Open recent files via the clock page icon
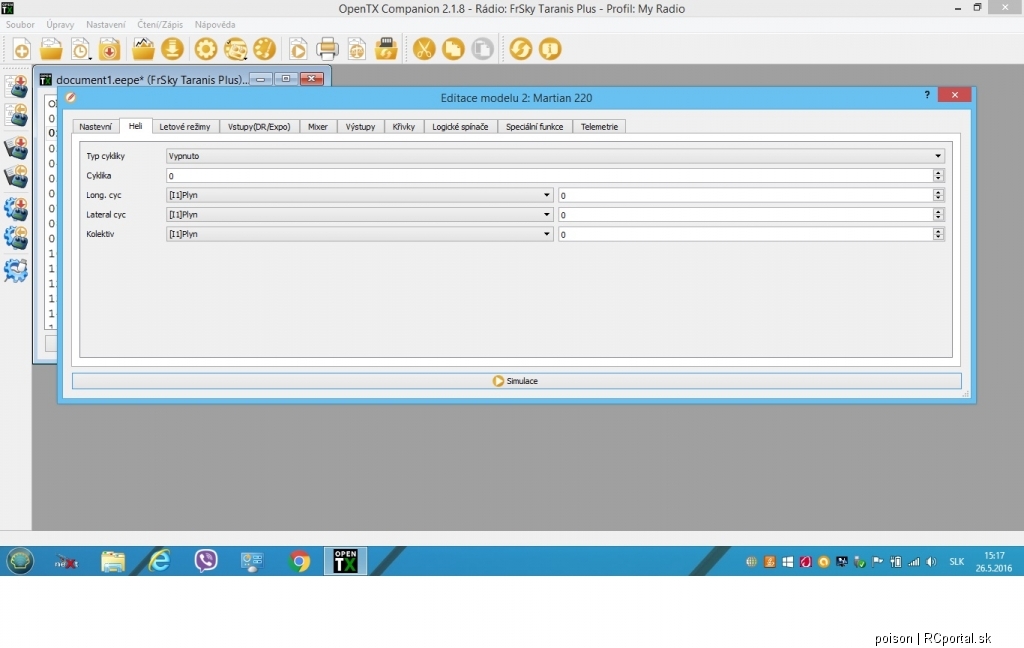This screenshot has height=648, width=1024. (x=80, y=49)
